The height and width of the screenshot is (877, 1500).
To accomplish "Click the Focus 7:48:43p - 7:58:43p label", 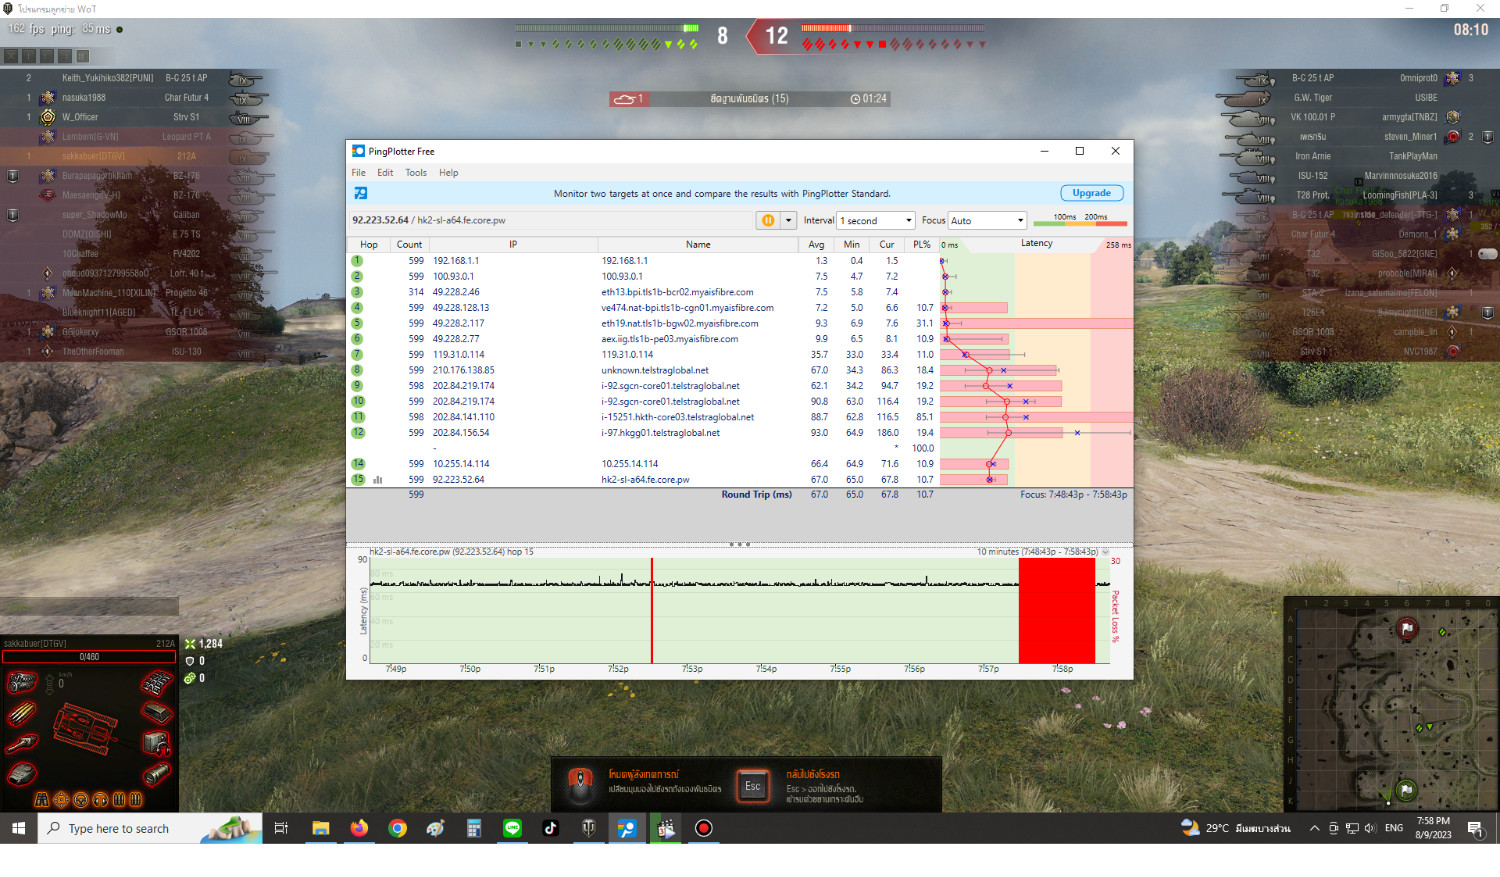I will coord(1073,495).
